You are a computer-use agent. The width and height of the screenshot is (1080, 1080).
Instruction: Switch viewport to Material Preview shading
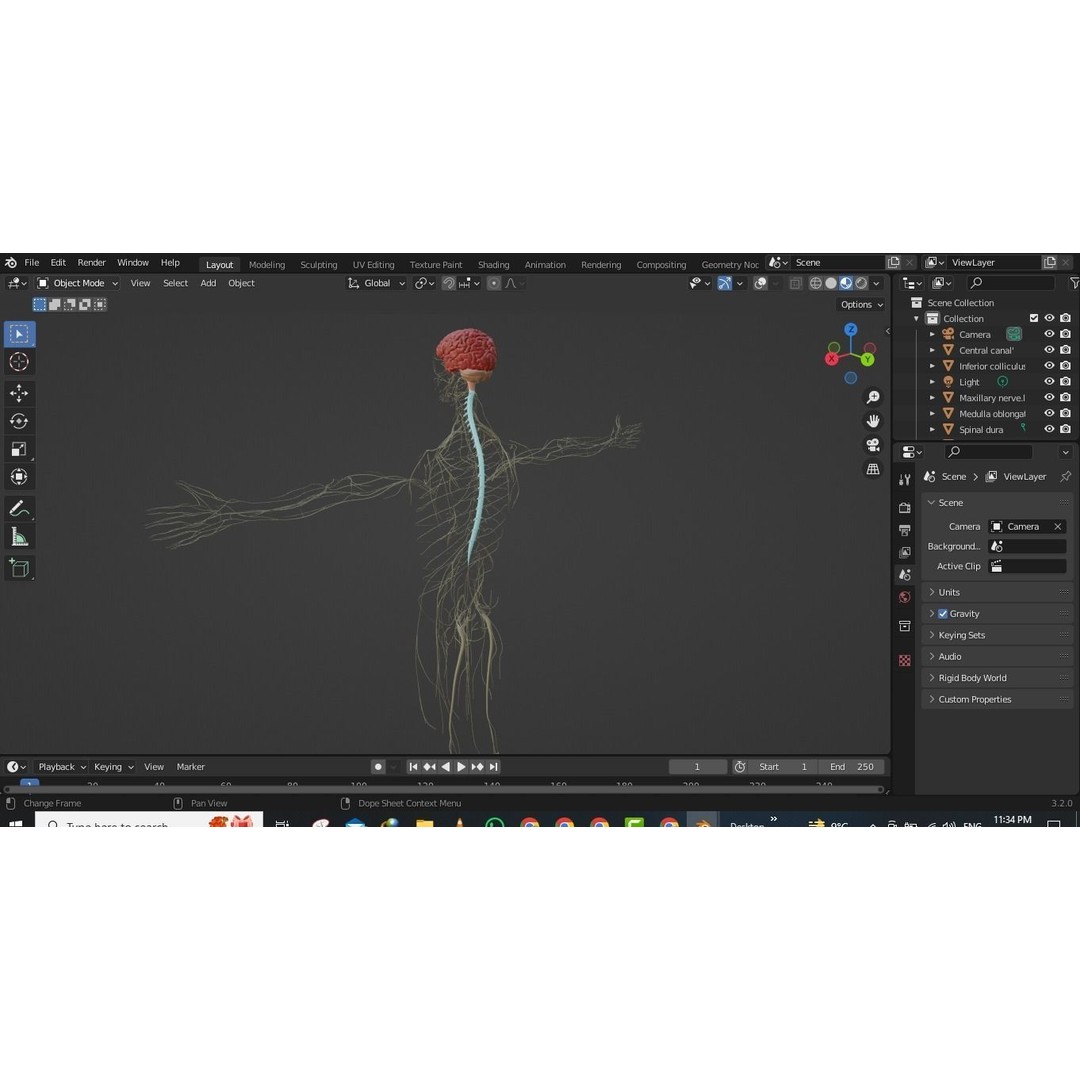point(844,283)
